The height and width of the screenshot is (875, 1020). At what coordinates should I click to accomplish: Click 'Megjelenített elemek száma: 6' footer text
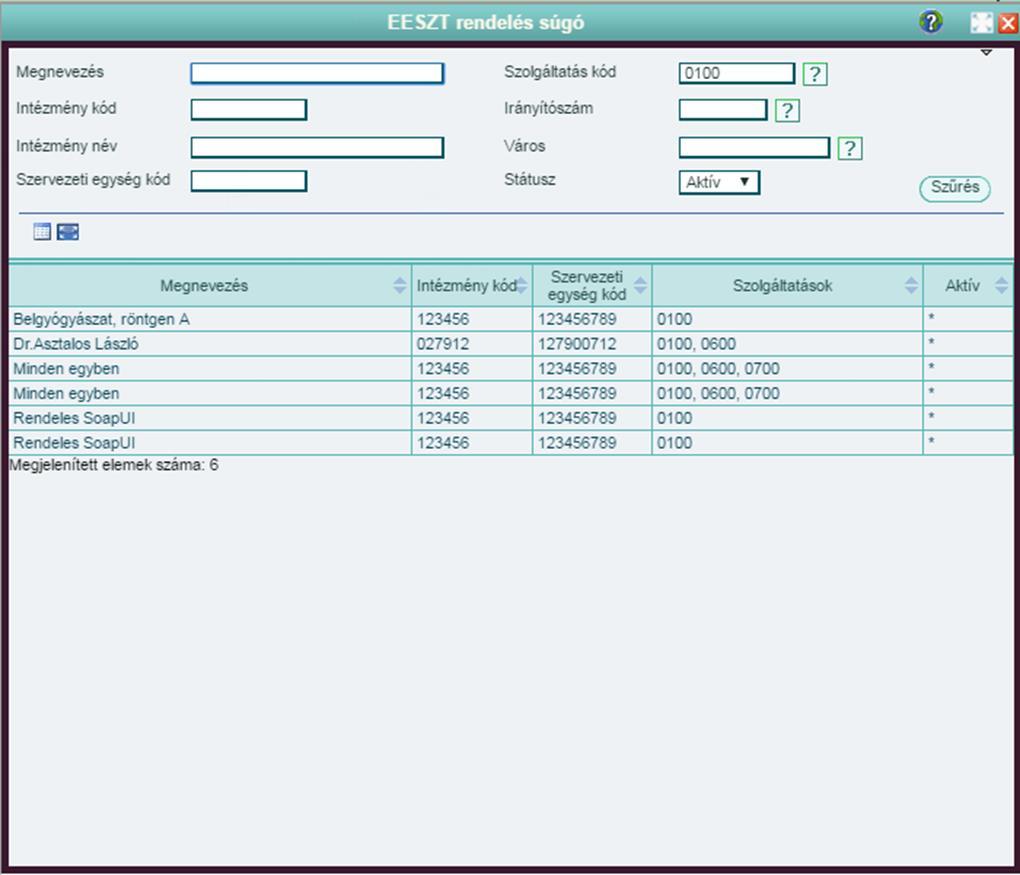(x=114, y=465)
